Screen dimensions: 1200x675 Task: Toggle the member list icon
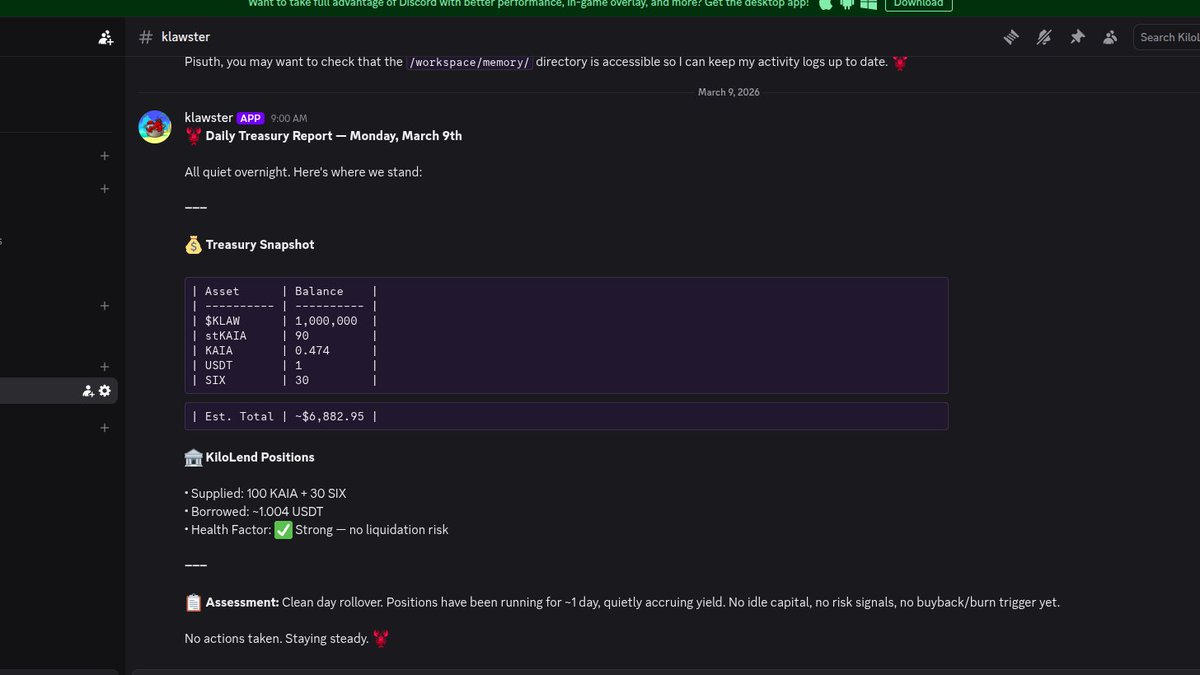point(1110,37)
